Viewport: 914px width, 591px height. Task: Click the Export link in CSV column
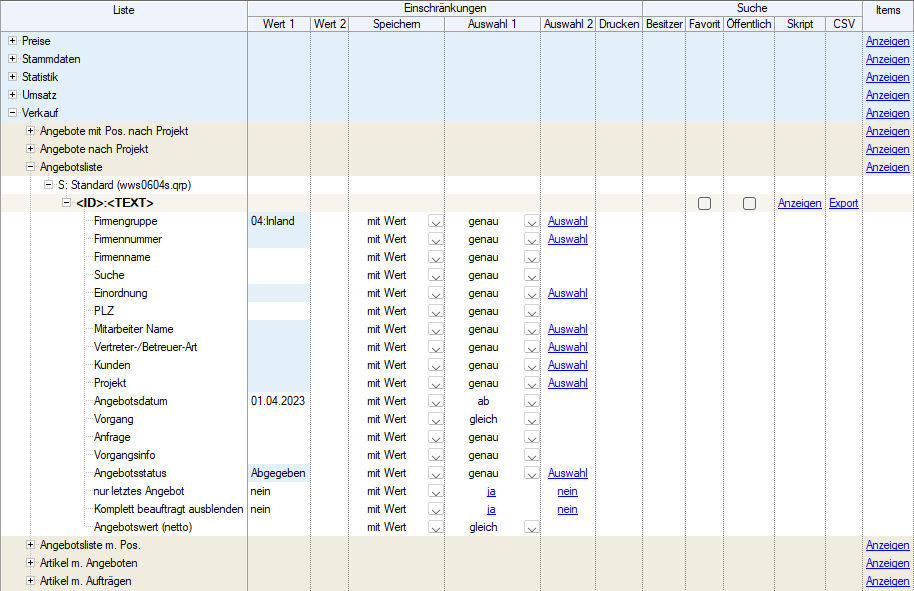843,203
